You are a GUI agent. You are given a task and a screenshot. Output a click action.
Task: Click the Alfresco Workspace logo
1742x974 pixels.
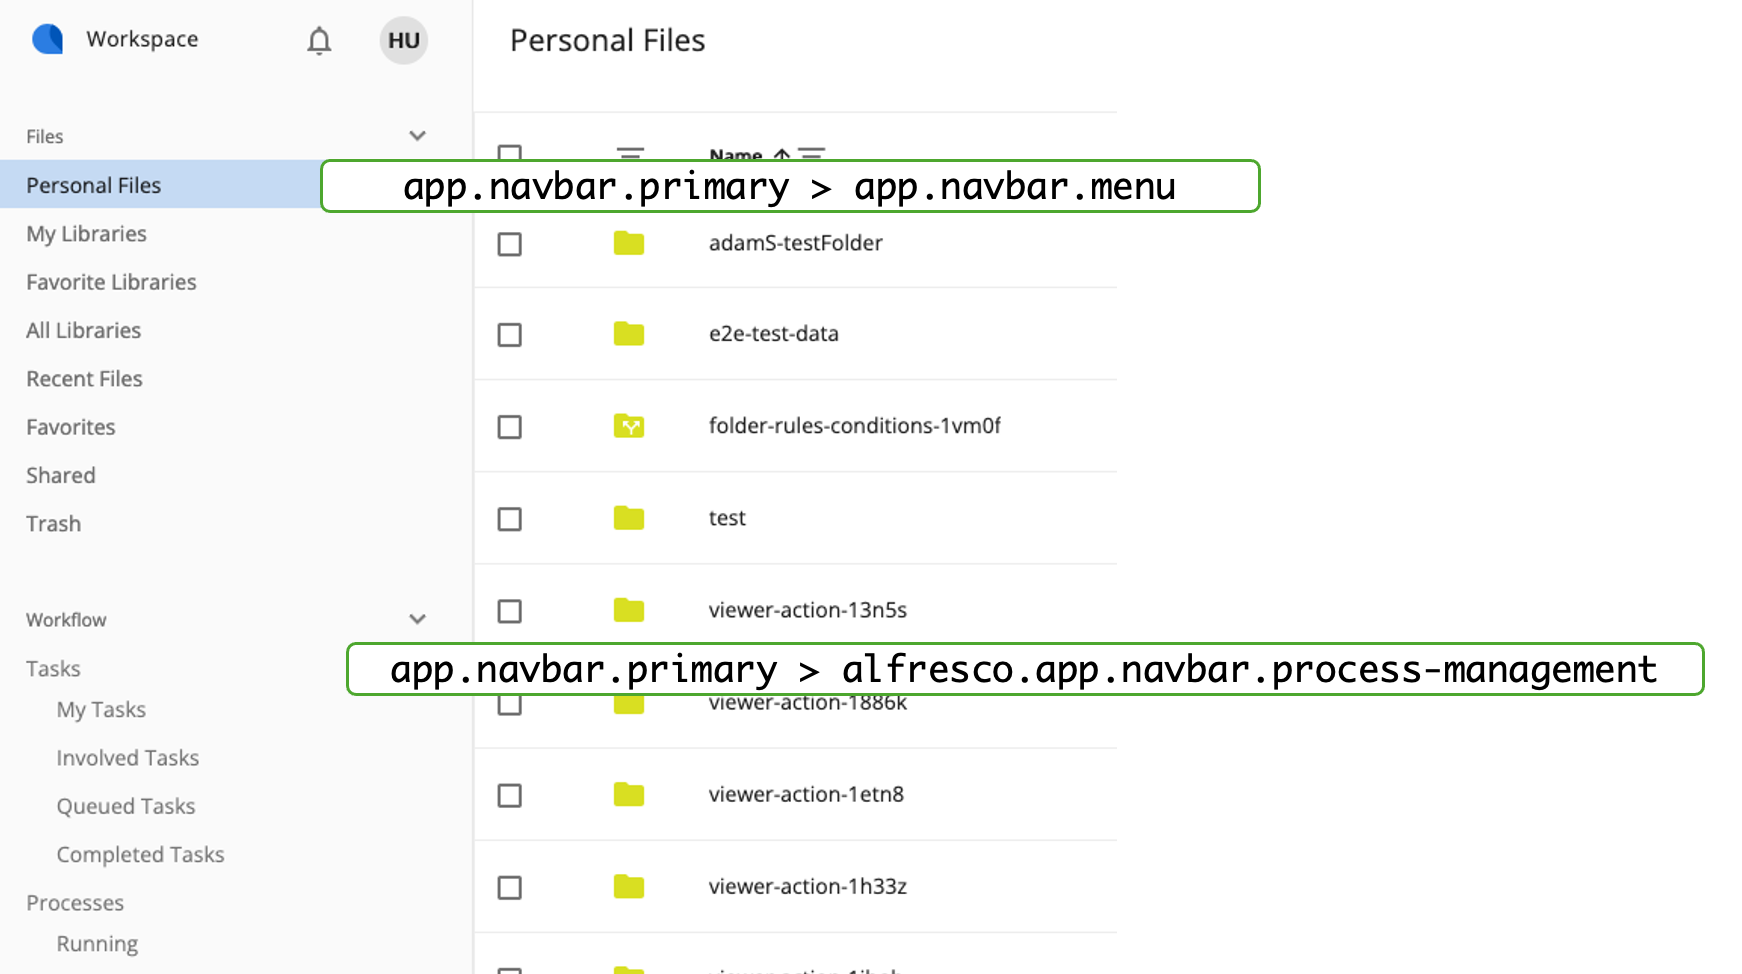click(x=46, y=40)
